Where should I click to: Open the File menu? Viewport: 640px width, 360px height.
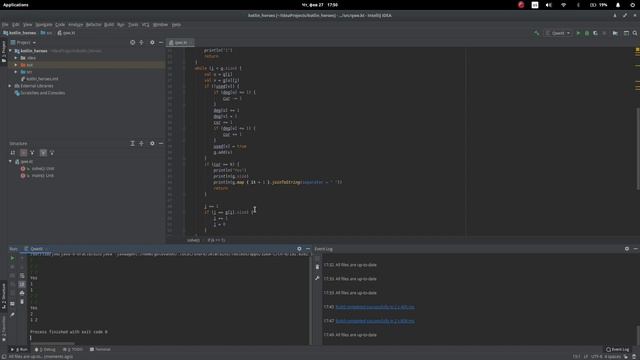[x=5, y=24]
